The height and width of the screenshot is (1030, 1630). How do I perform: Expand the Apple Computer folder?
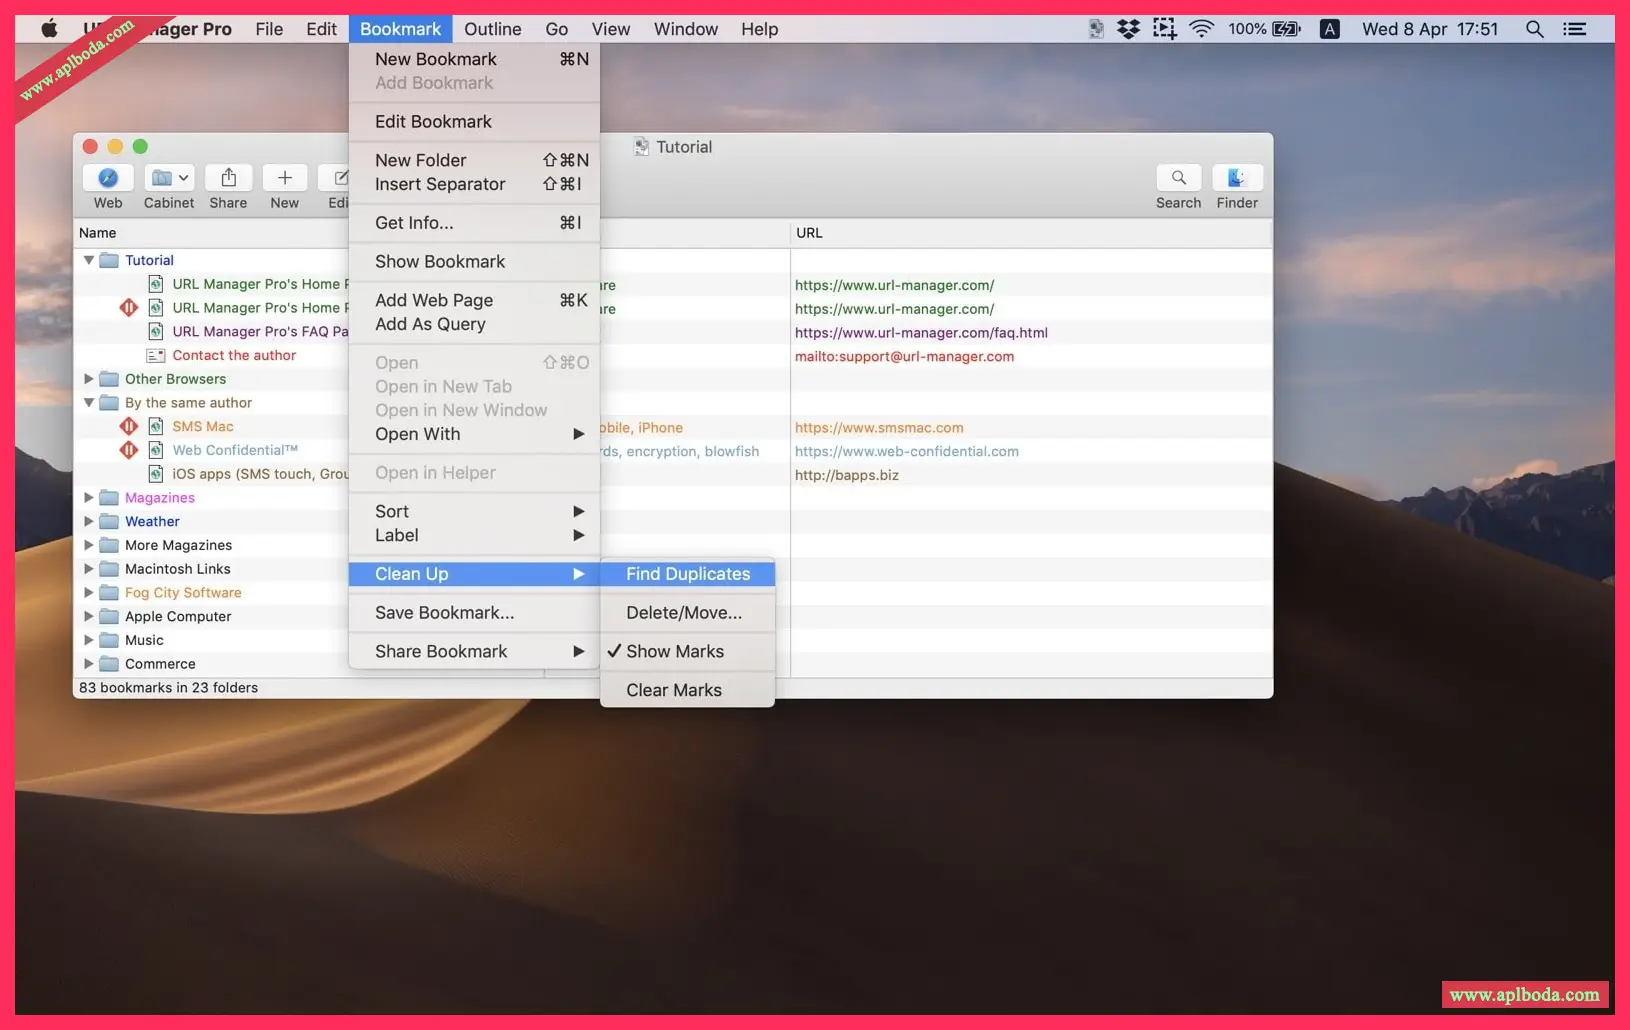89,616
